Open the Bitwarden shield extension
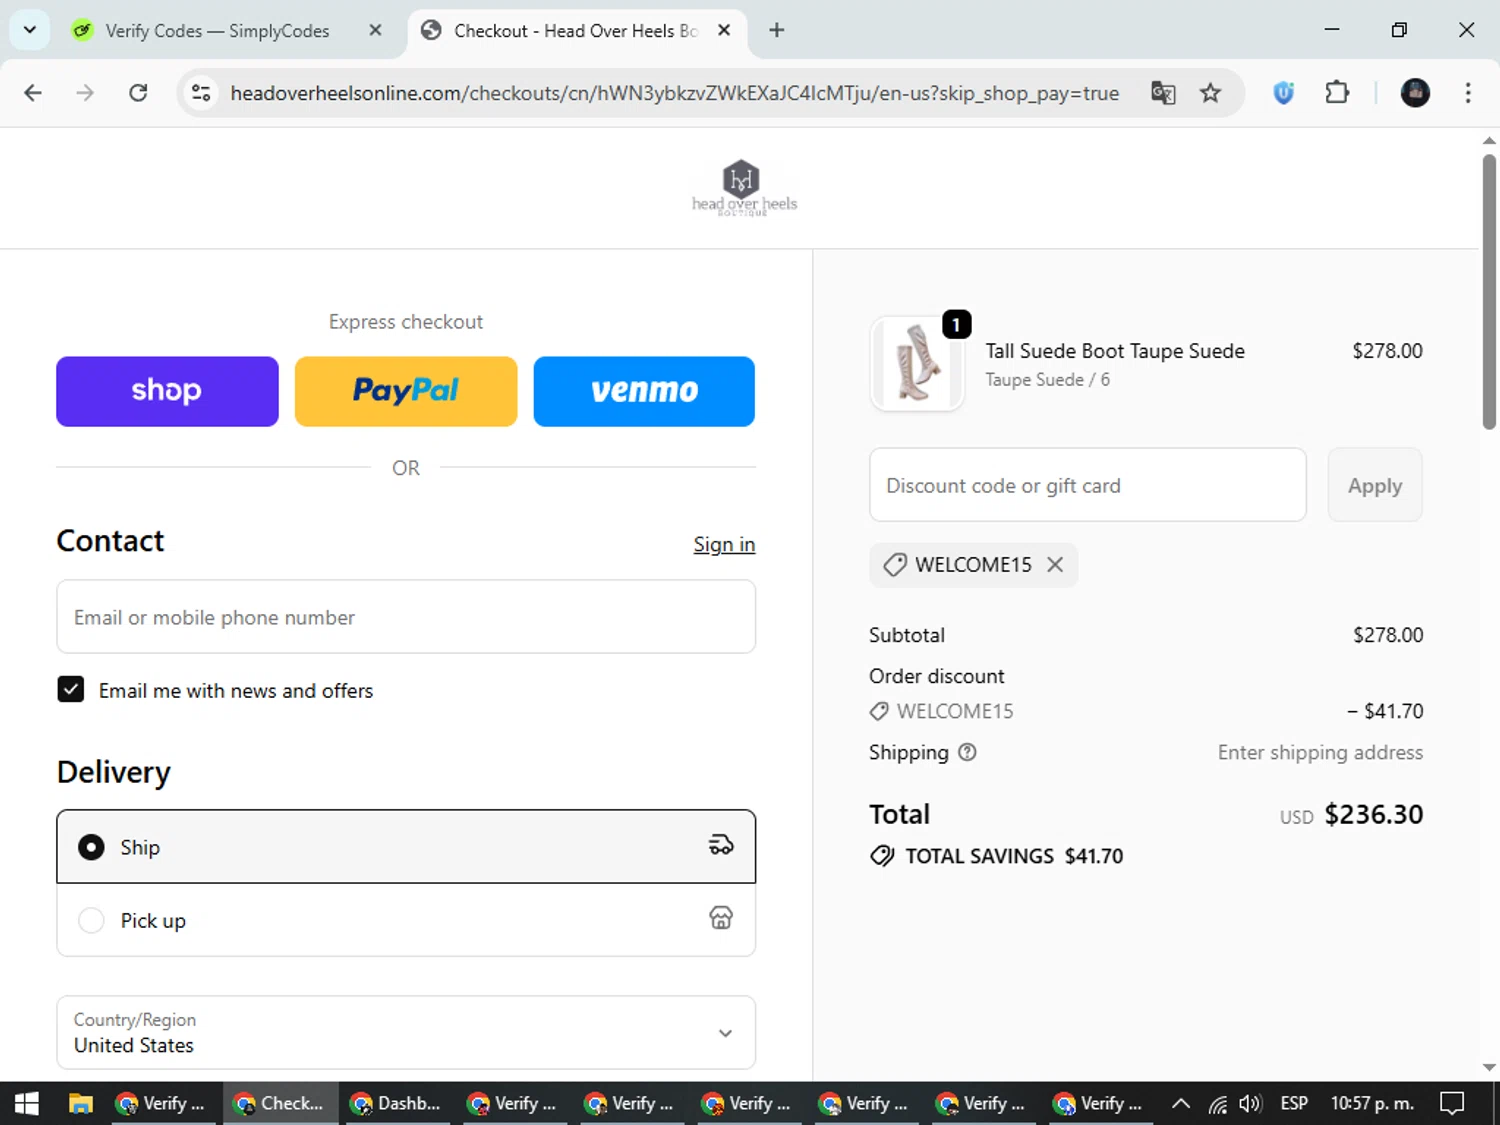 tap(1284, 93)
